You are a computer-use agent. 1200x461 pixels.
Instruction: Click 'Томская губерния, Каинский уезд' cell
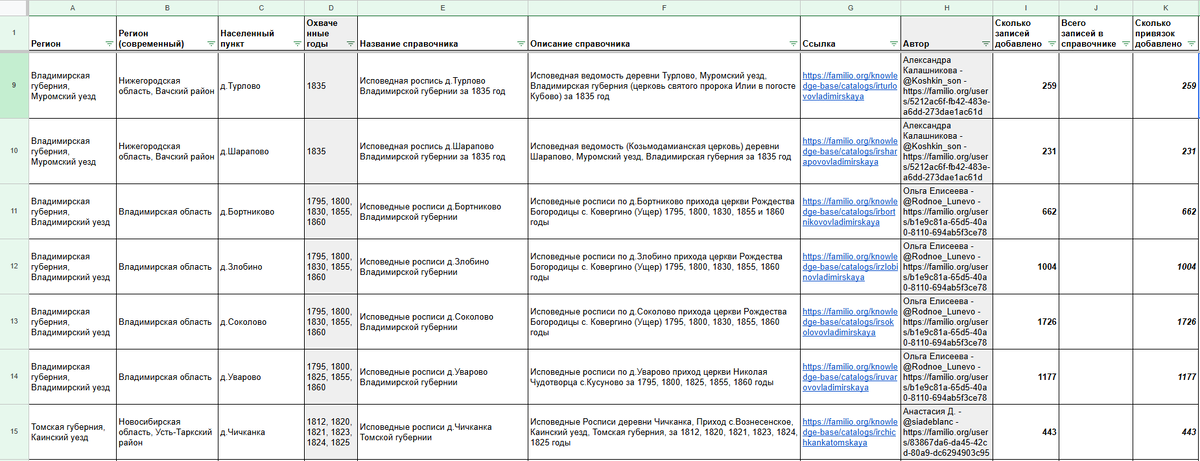71,431
